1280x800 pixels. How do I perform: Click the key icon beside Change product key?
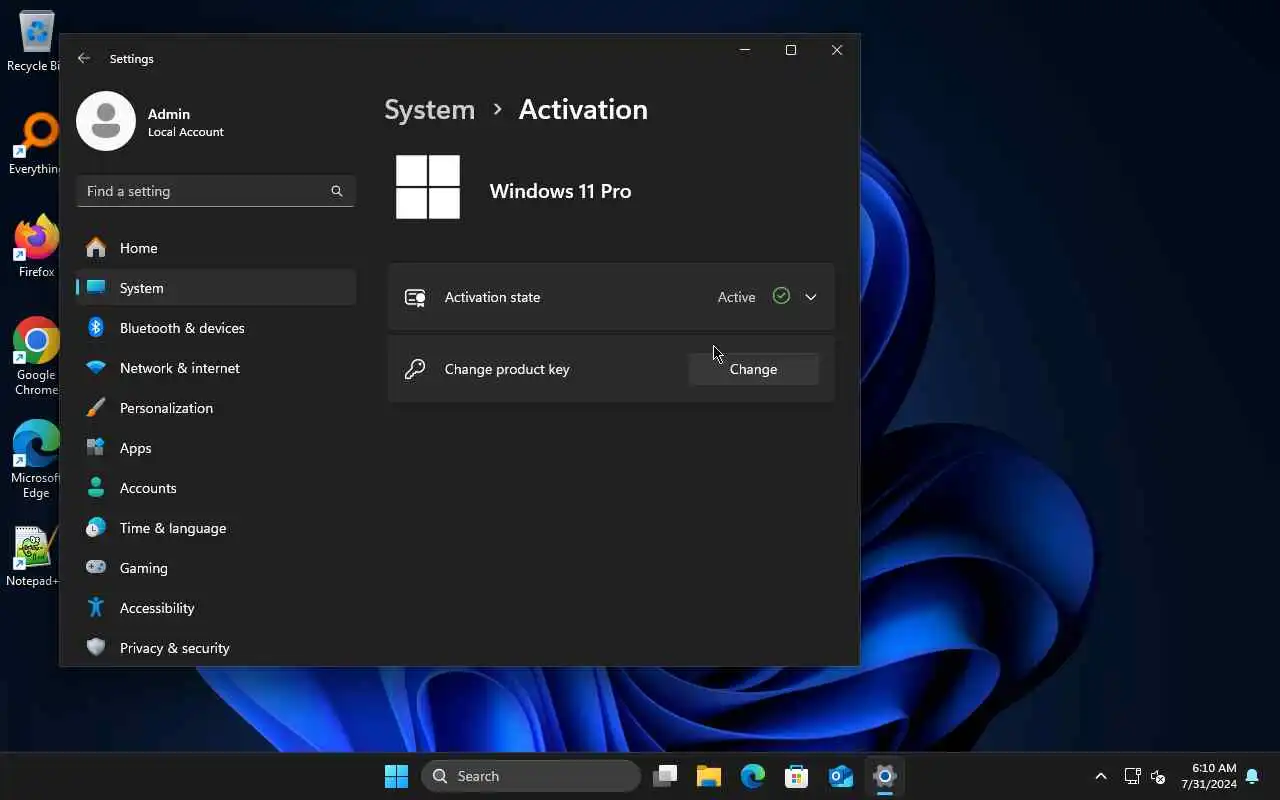(415, 369)
